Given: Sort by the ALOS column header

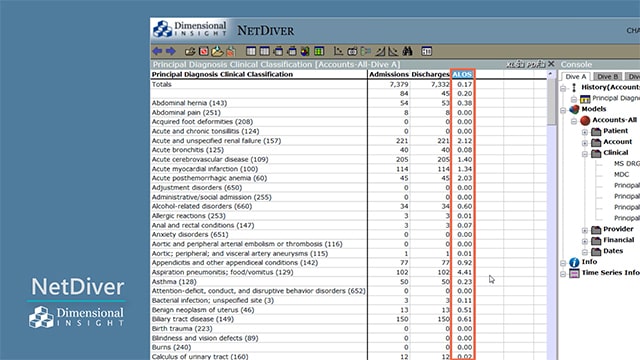Looking at the screenshot, I should 462,74.
